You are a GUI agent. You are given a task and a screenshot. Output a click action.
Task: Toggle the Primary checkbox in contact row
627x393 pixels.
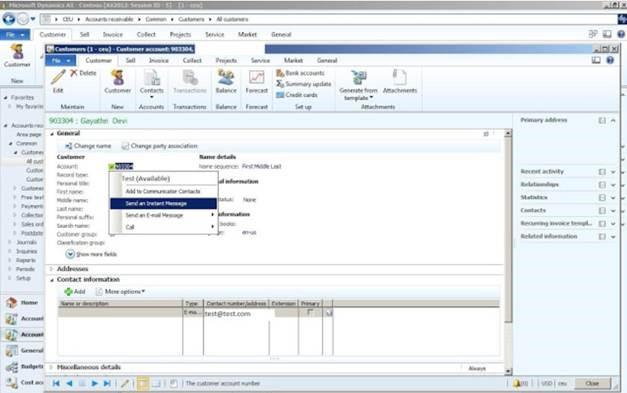[310, 312]
